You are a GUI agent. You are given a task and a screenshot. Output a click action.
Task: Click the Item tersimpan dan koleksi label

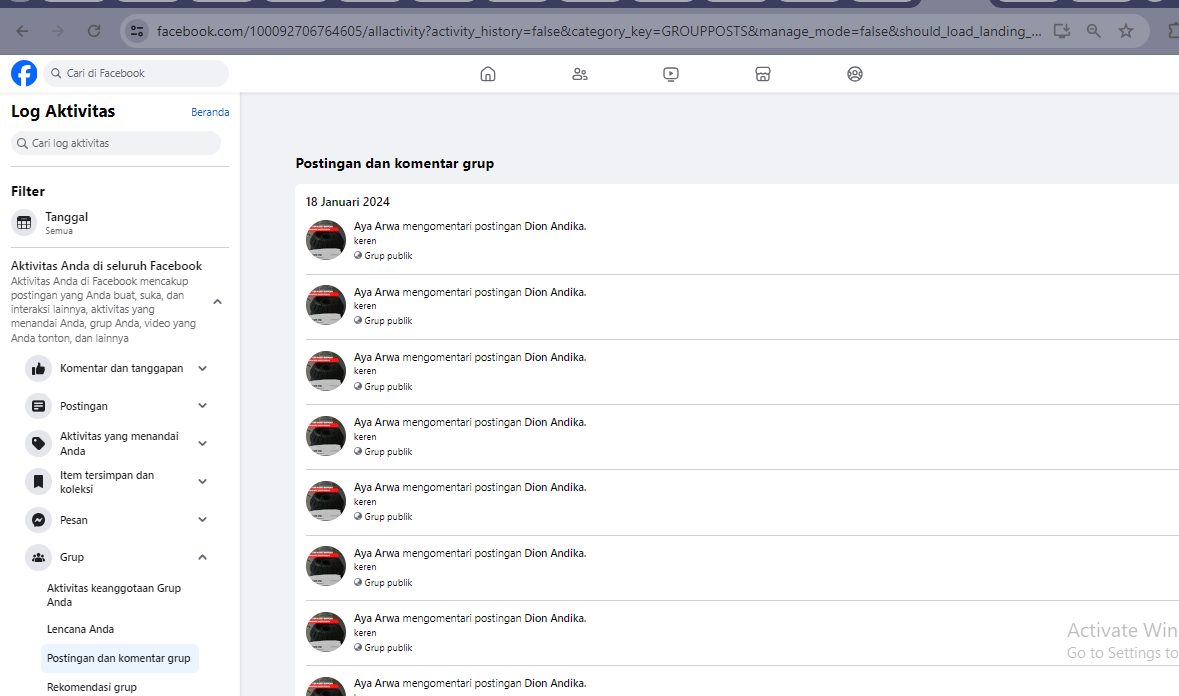click(x=107, y=482)
